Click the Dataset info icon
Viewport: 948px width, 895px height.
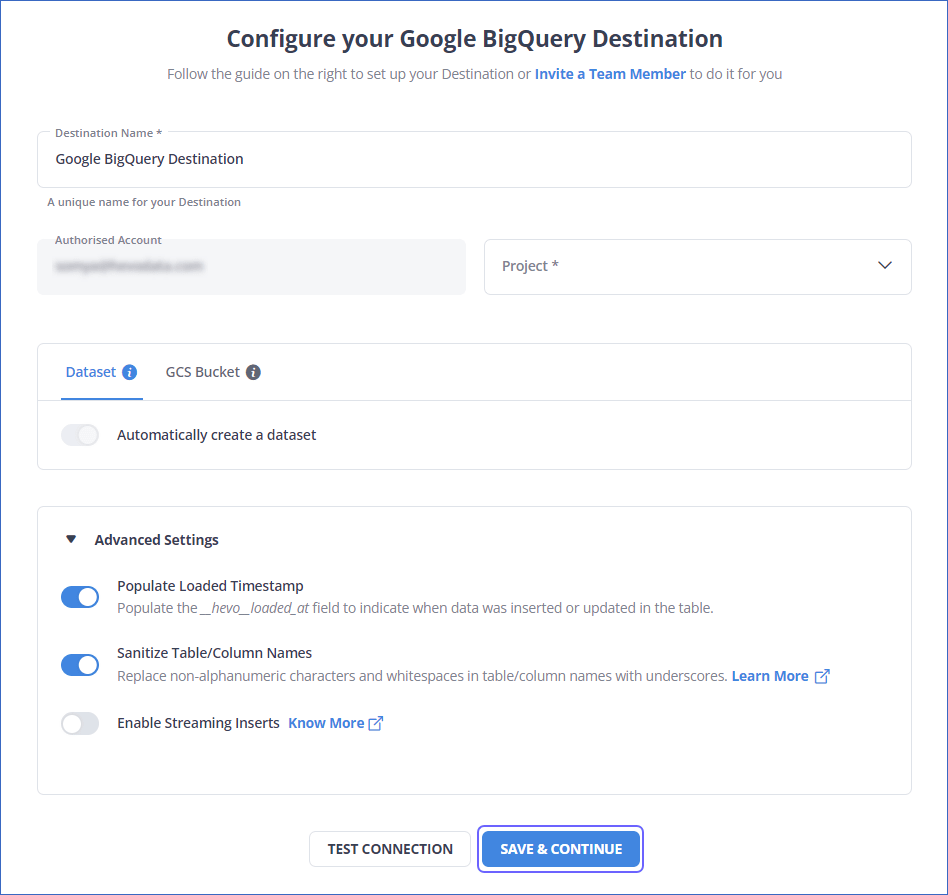coord(129,372)
